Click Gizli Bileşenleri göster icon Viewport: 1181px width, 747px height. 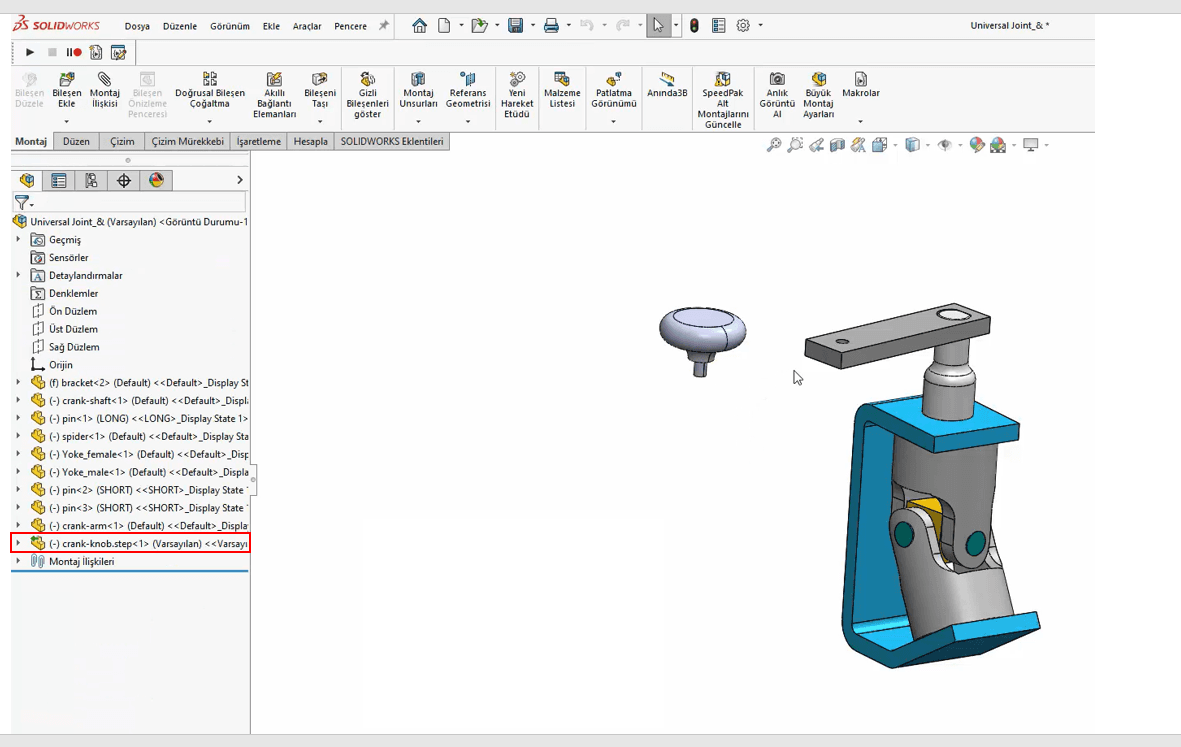coord(368,79)
